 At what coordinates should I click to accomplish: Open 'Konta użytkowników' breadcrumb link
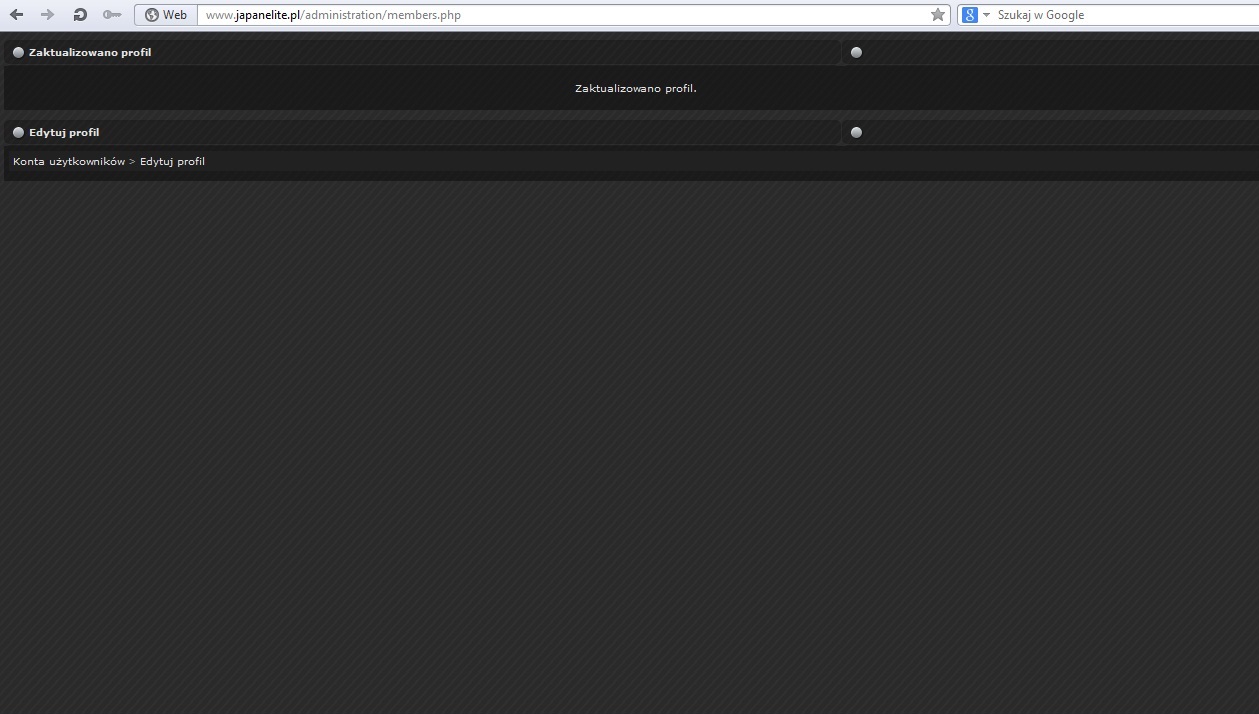pos(69,161)
